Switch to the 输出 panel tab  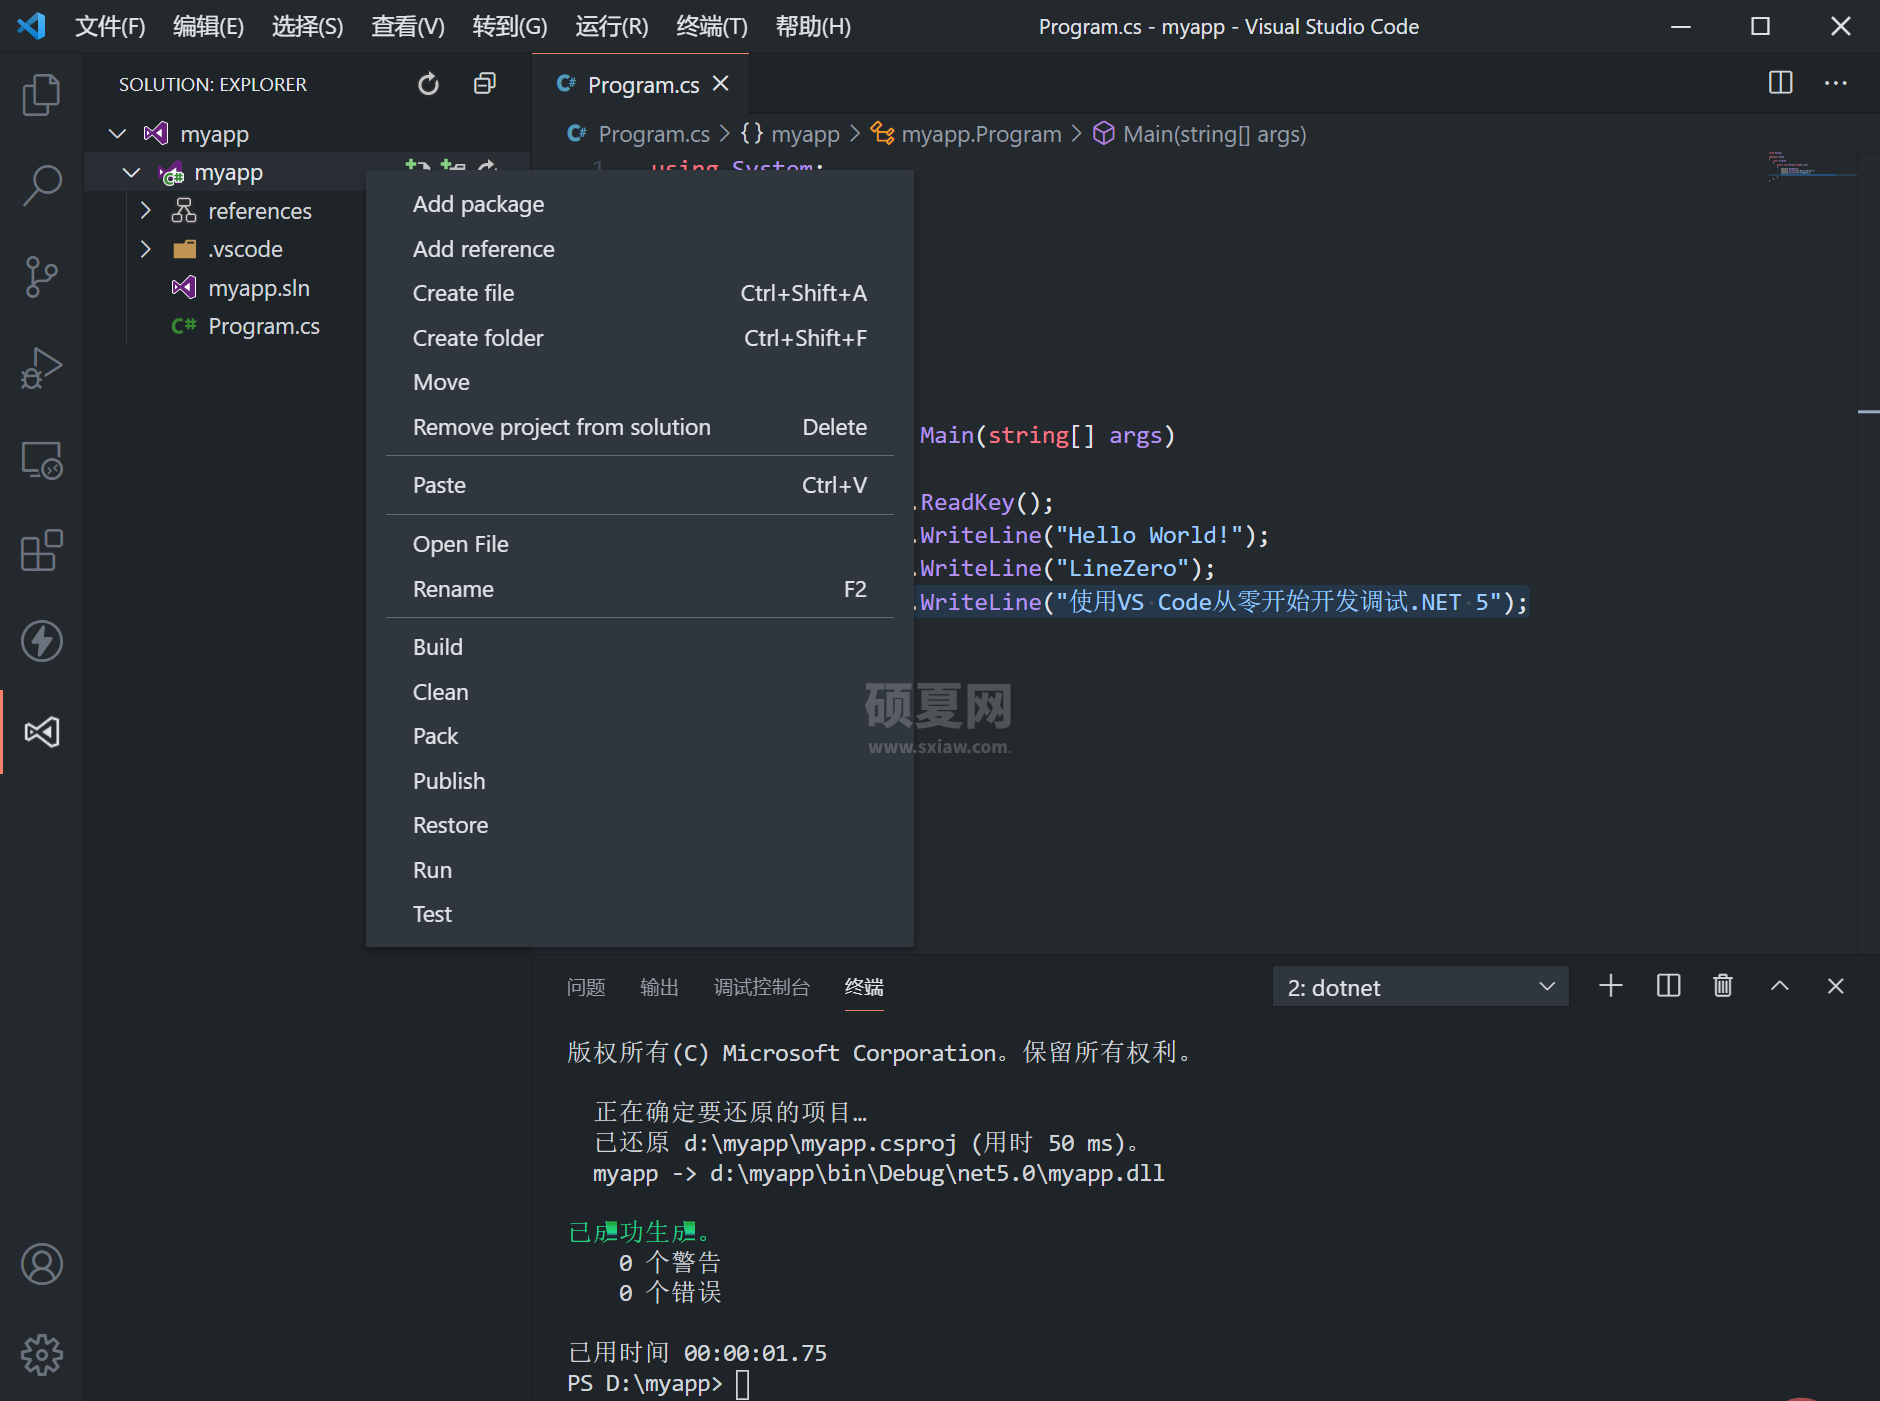tap(659, 987)
